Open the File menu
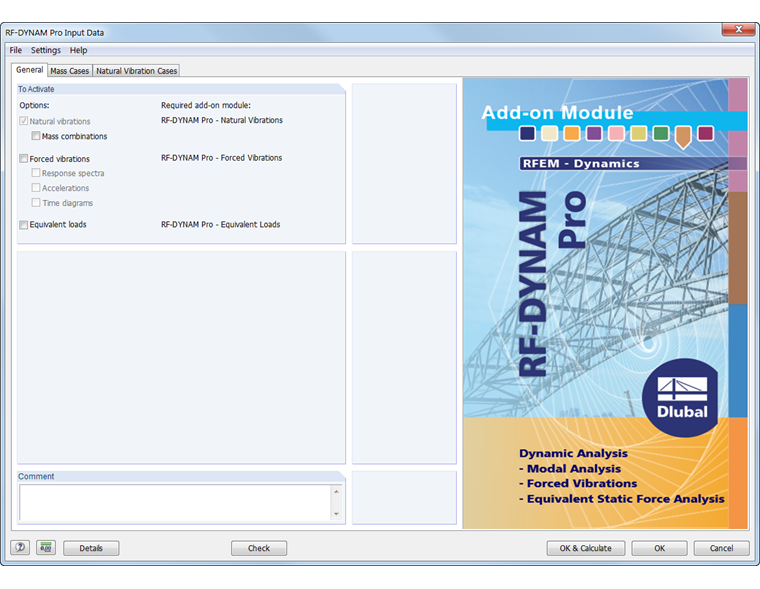The image size is (760, 589). coord(16,50)
